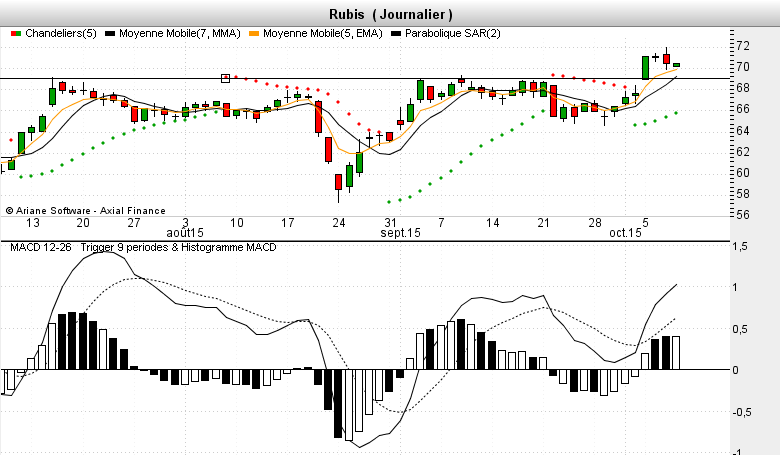Viewport: 780px width, 455px height.
Task: Click the price axis label 56
Action: click(743, 215)
